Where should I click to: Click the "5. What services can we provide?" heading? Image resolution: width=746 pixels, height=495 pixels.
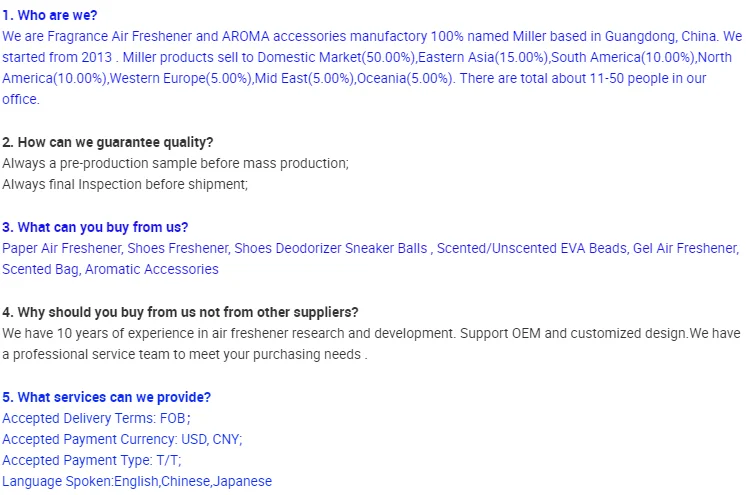[106, 397]
